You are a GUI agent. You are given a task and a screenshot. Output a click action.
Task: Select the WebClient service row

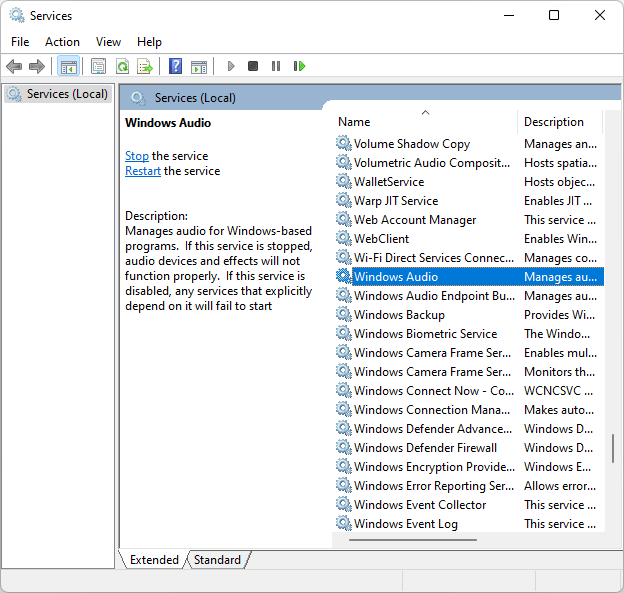click(469, 239)
